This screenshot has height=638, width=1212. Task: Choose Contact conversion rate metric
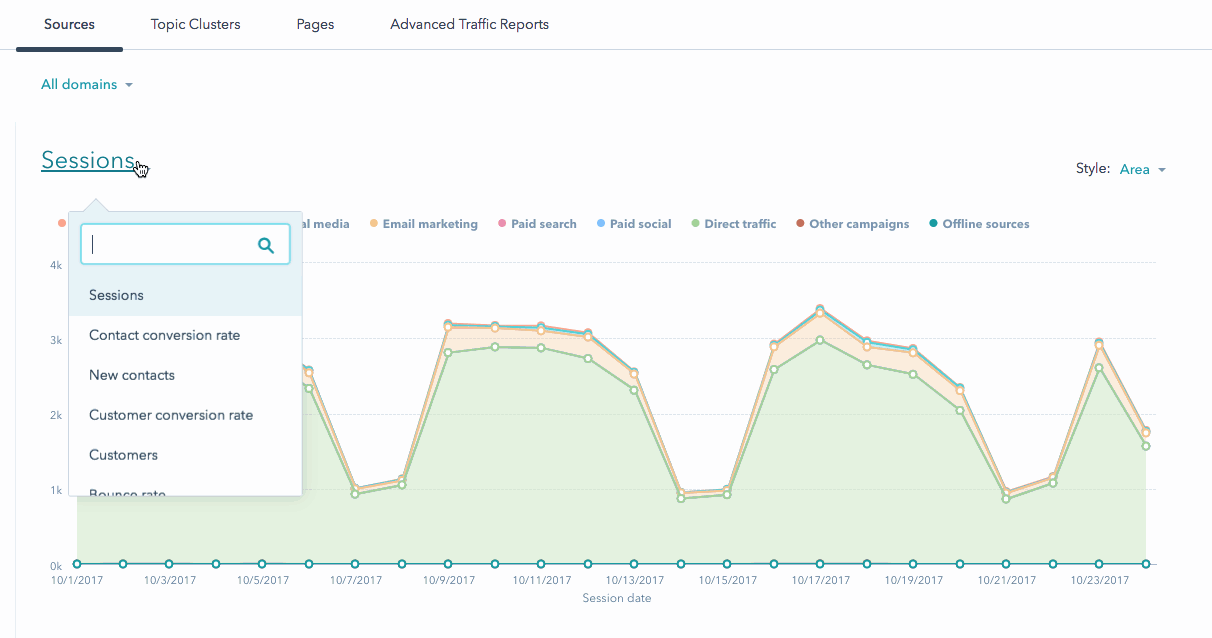[164, 335]
